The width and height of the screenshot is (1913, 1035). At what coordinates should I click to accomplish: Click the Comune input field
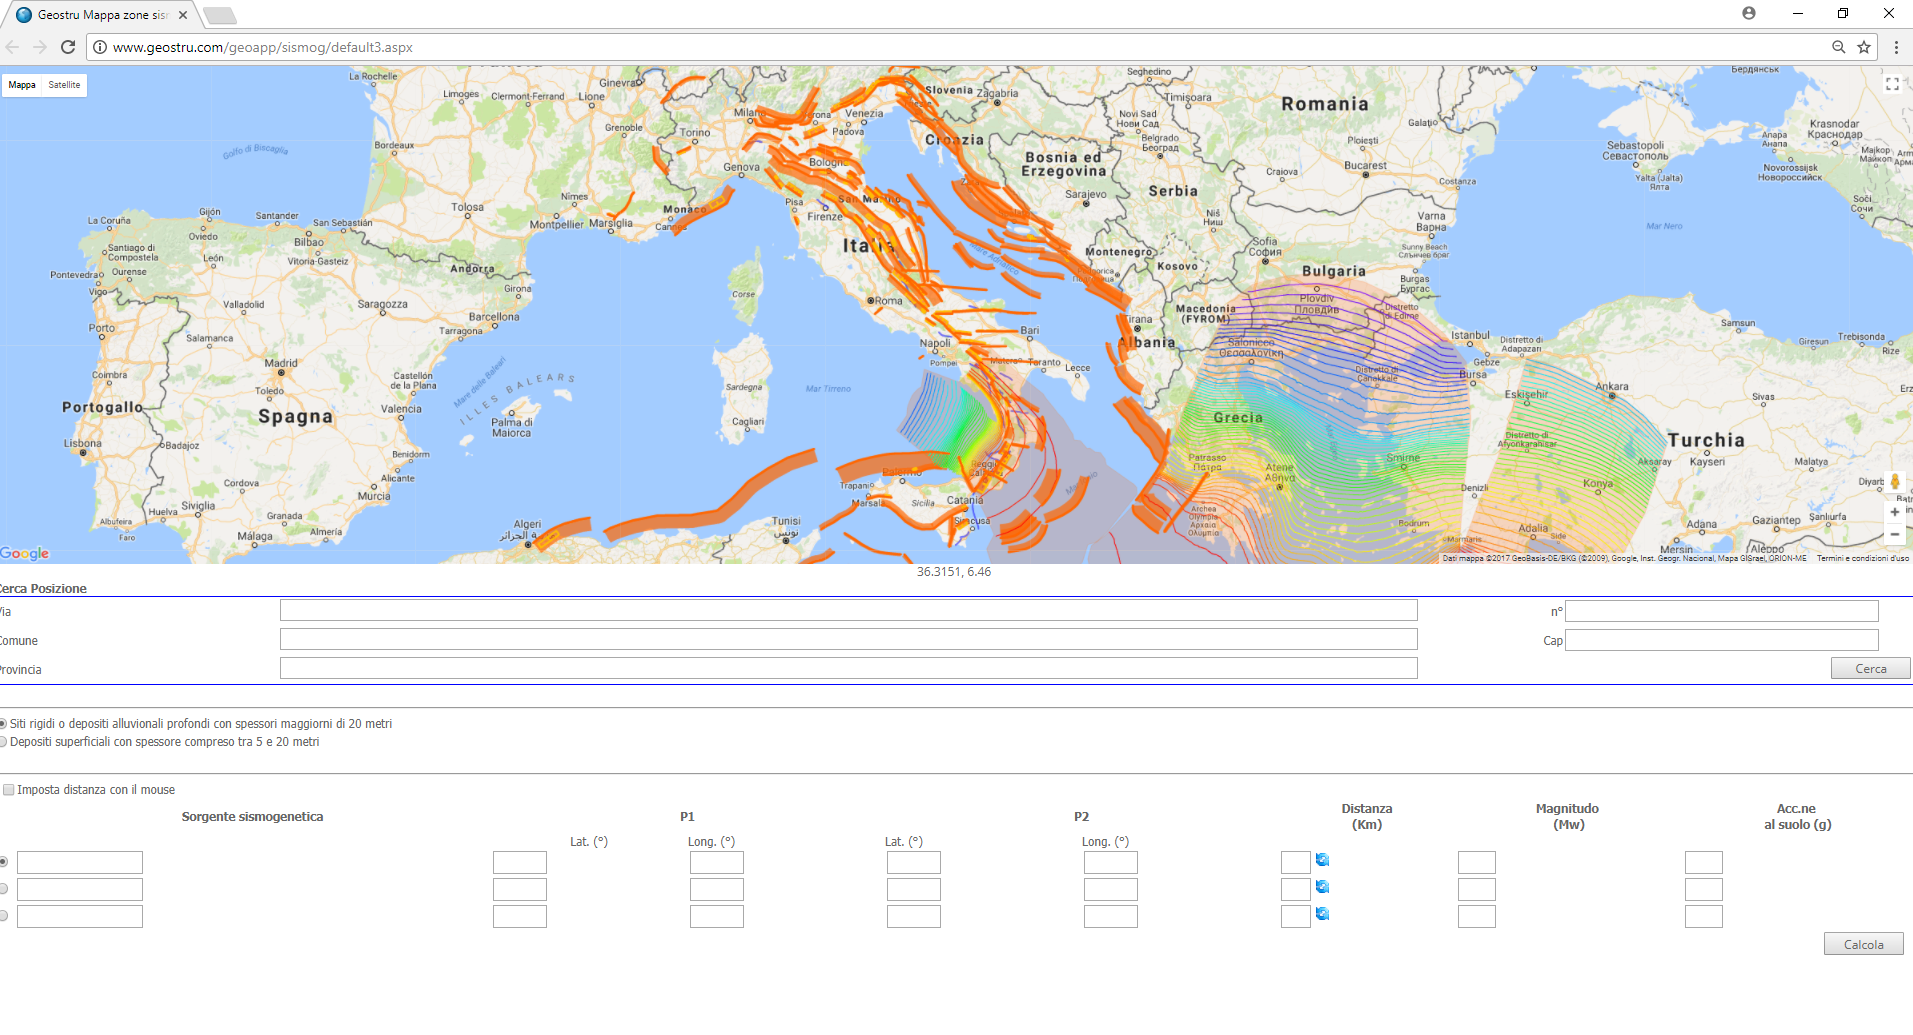[848, 640]
